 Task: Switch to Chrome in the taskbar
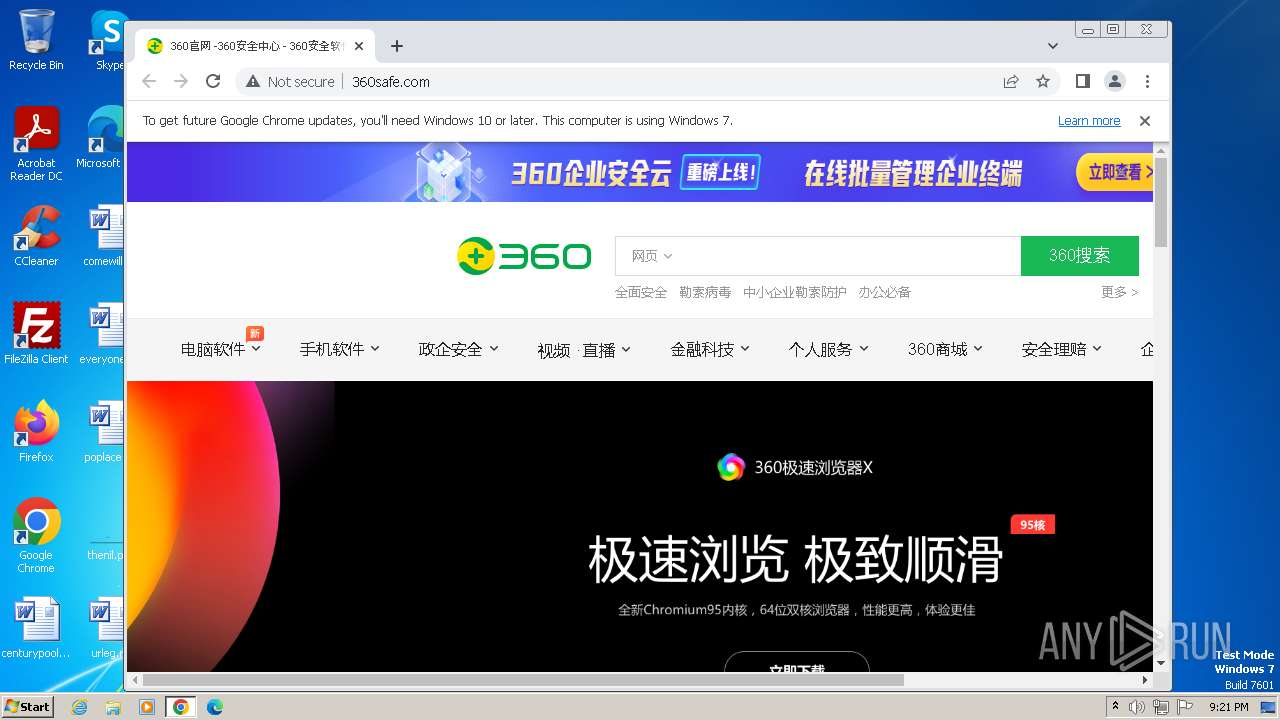click(180, 707)
